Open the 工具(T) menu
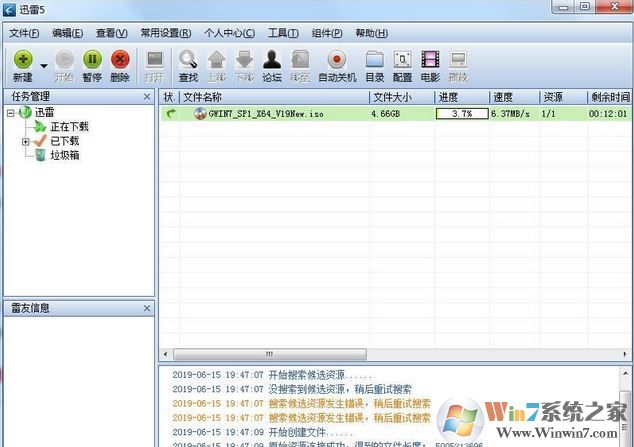Image resolution: width=634 pixels, height=447 pixels. click(x=283, y=32)
